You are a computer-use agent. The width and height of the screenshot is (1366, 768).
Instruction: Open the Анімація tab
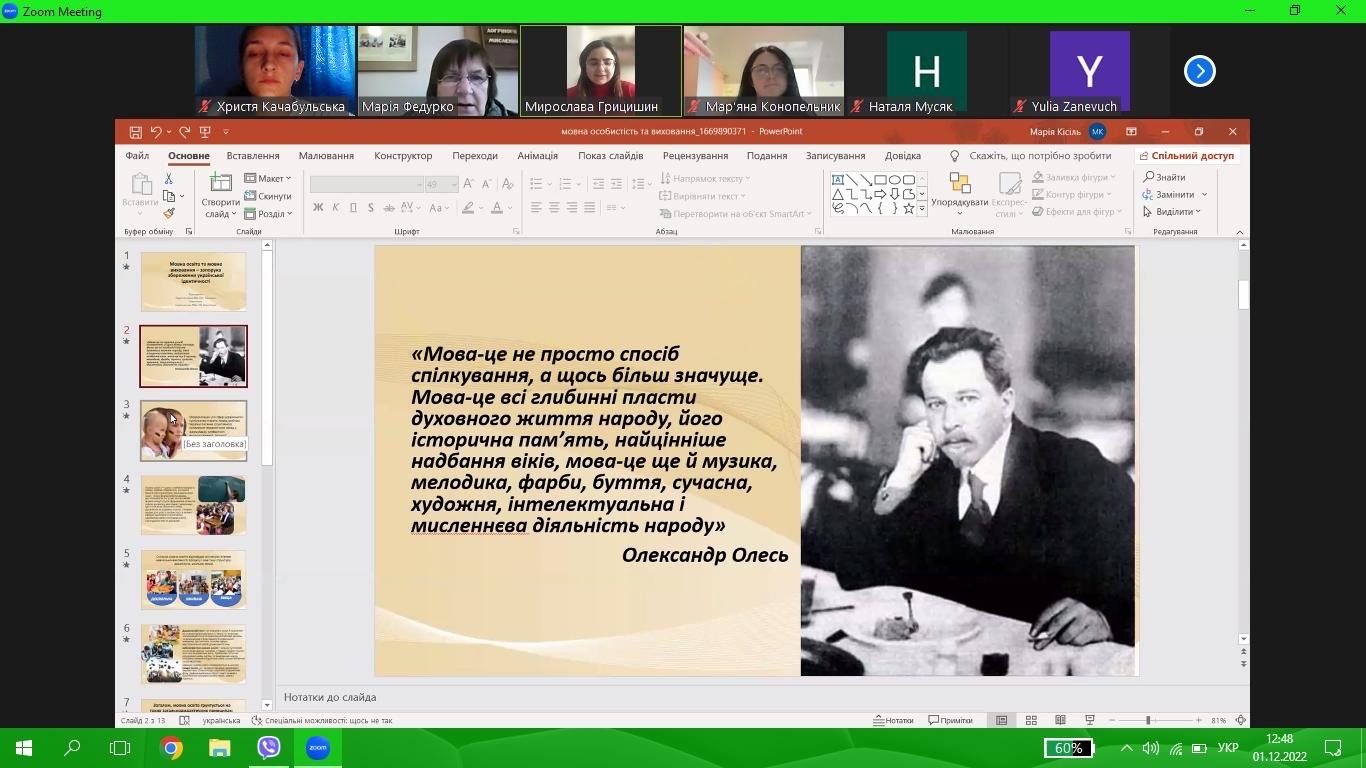coord(538,156)
